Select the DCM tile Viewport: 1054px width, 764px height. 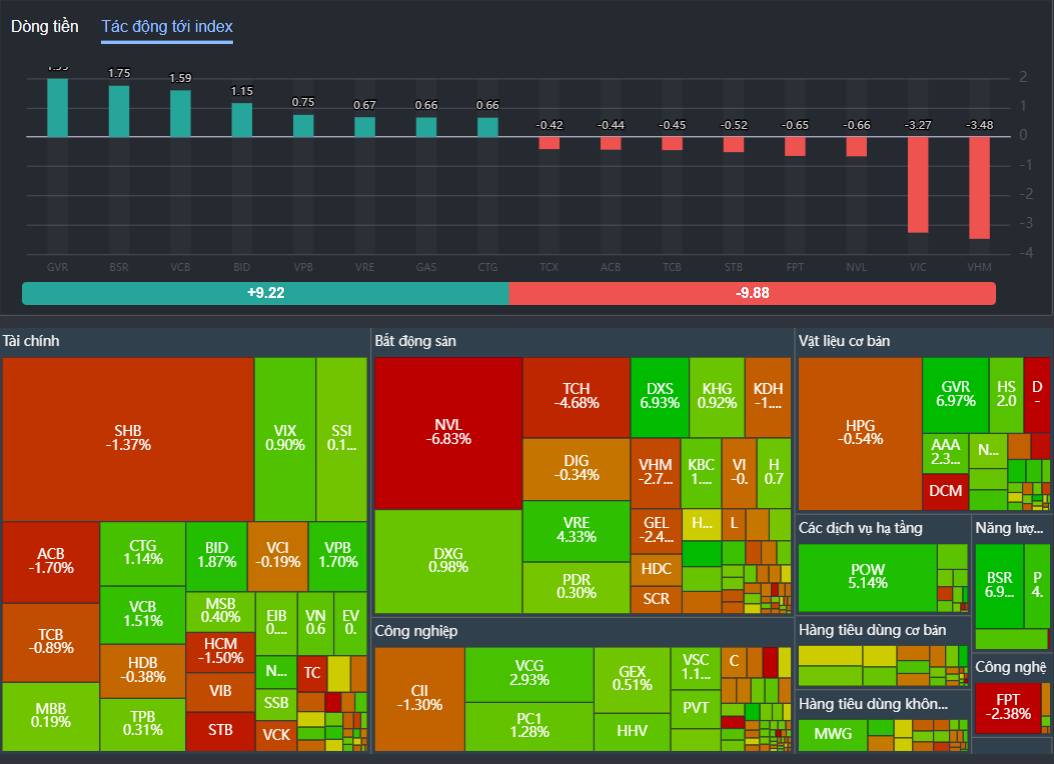pyautogui.click(x=945, y=492)
